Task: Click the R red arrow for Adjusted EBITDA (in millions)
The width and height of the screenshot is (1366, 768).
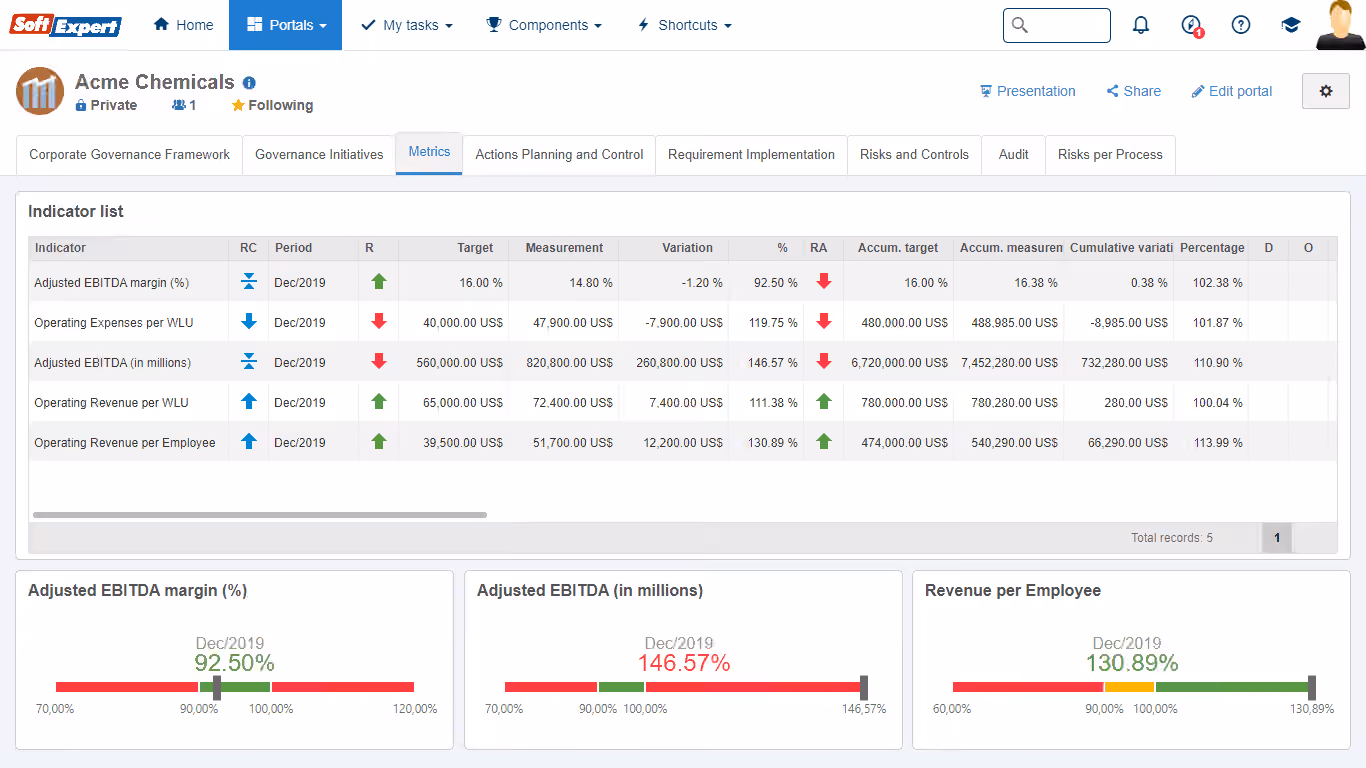Action: pyautogui.click(x=378, y=362)
